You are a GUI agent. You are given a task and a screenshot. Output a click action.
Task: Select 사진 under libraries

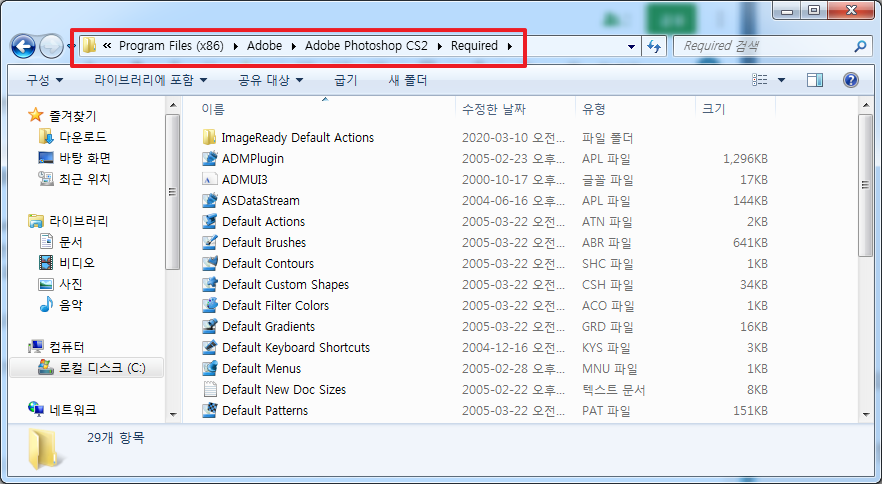[71, 284]
